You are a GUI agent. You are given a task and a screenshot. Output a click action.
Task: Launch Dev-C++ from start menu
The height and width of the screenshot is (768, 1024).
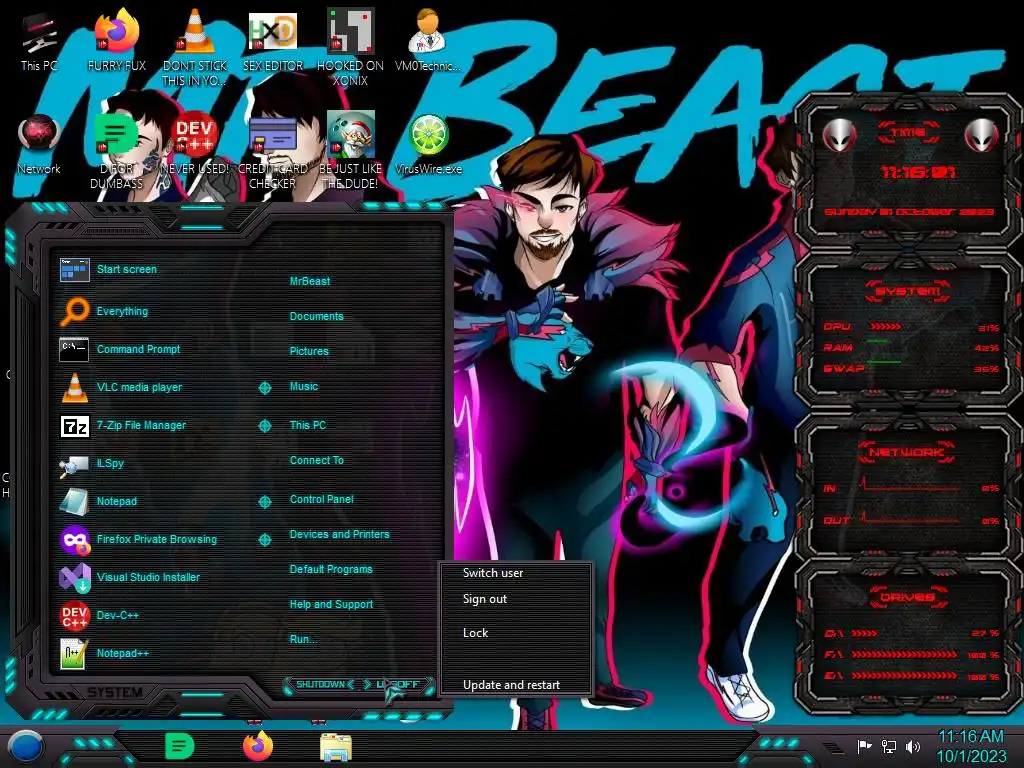[99, 615]
